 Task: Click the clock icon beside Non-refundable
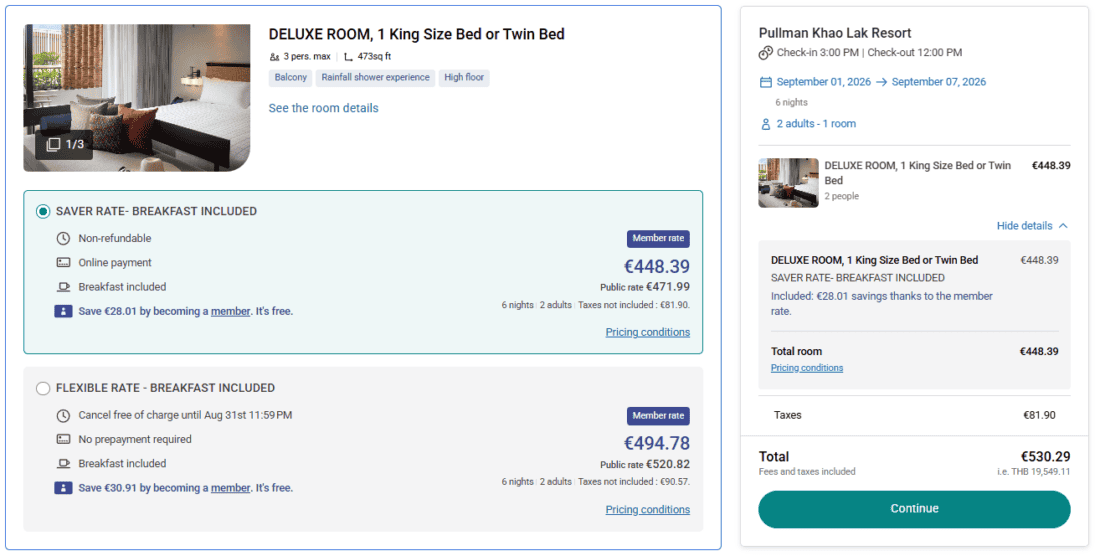tap(63, 239)
